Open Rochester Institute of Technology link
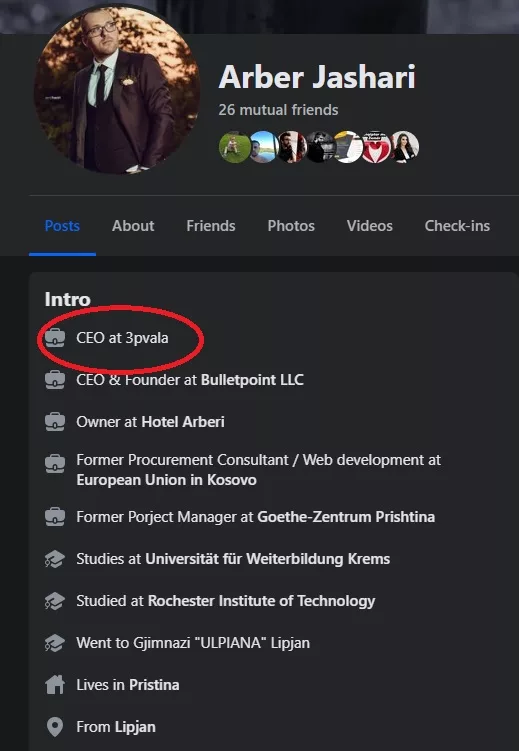This screenshot has height=751, width=519. (x=261, y=601)
